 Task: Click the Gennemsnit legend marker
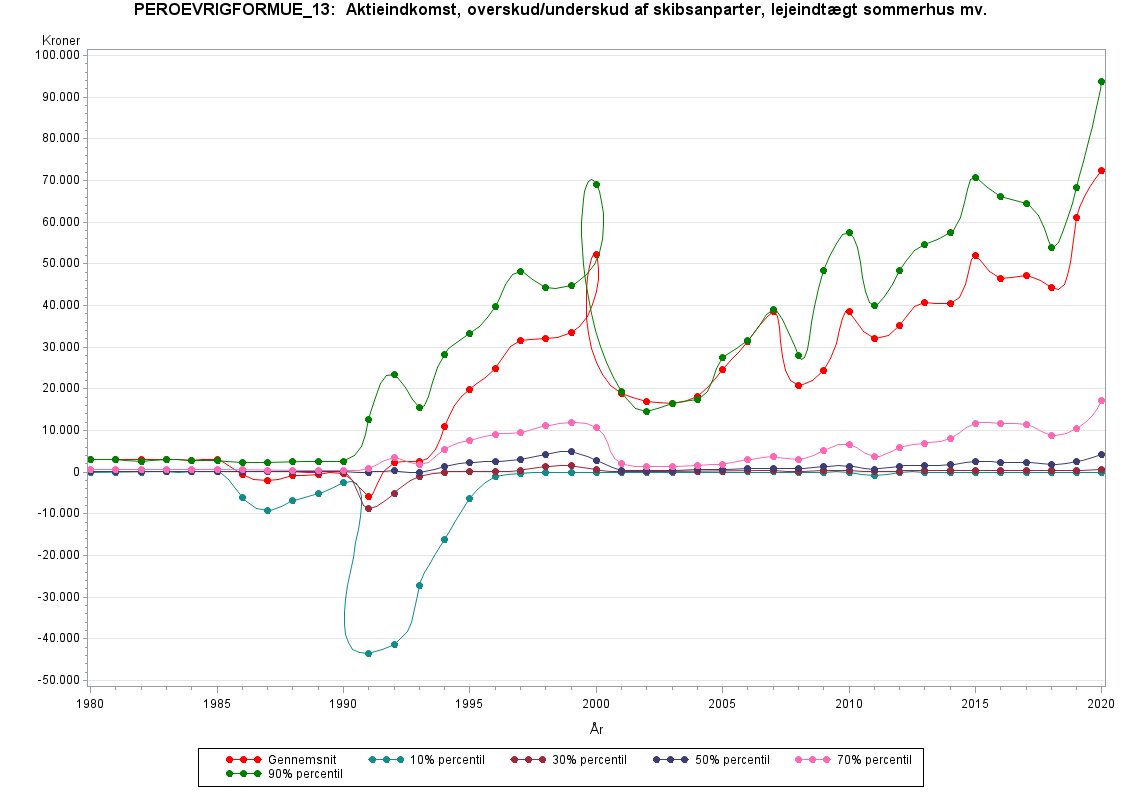pos(243,760)
